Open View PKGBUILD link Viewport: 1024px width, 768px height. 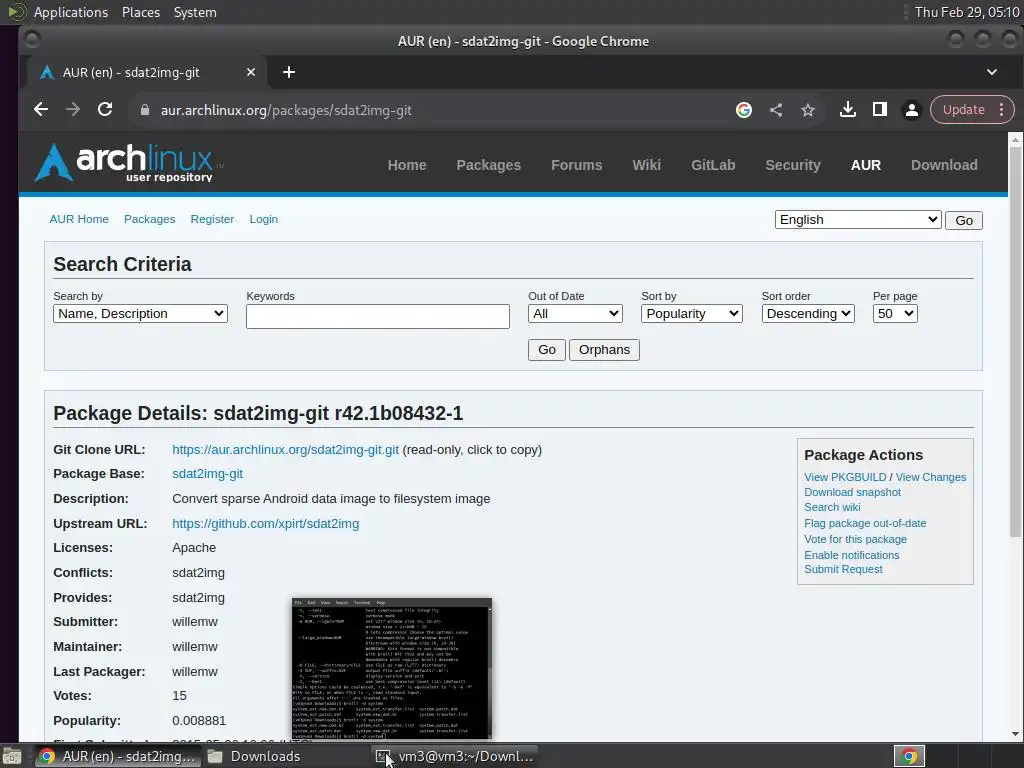845,477
